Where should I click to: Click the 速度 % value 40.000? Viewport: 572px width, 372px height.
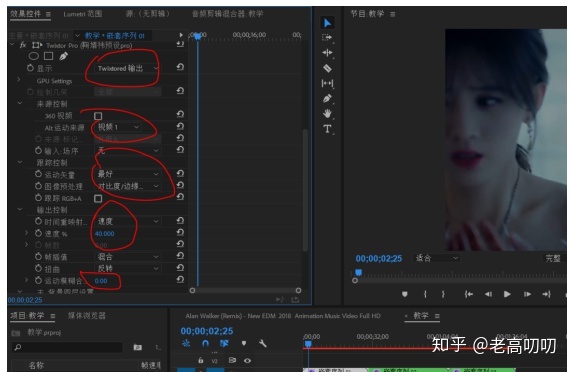104,233
